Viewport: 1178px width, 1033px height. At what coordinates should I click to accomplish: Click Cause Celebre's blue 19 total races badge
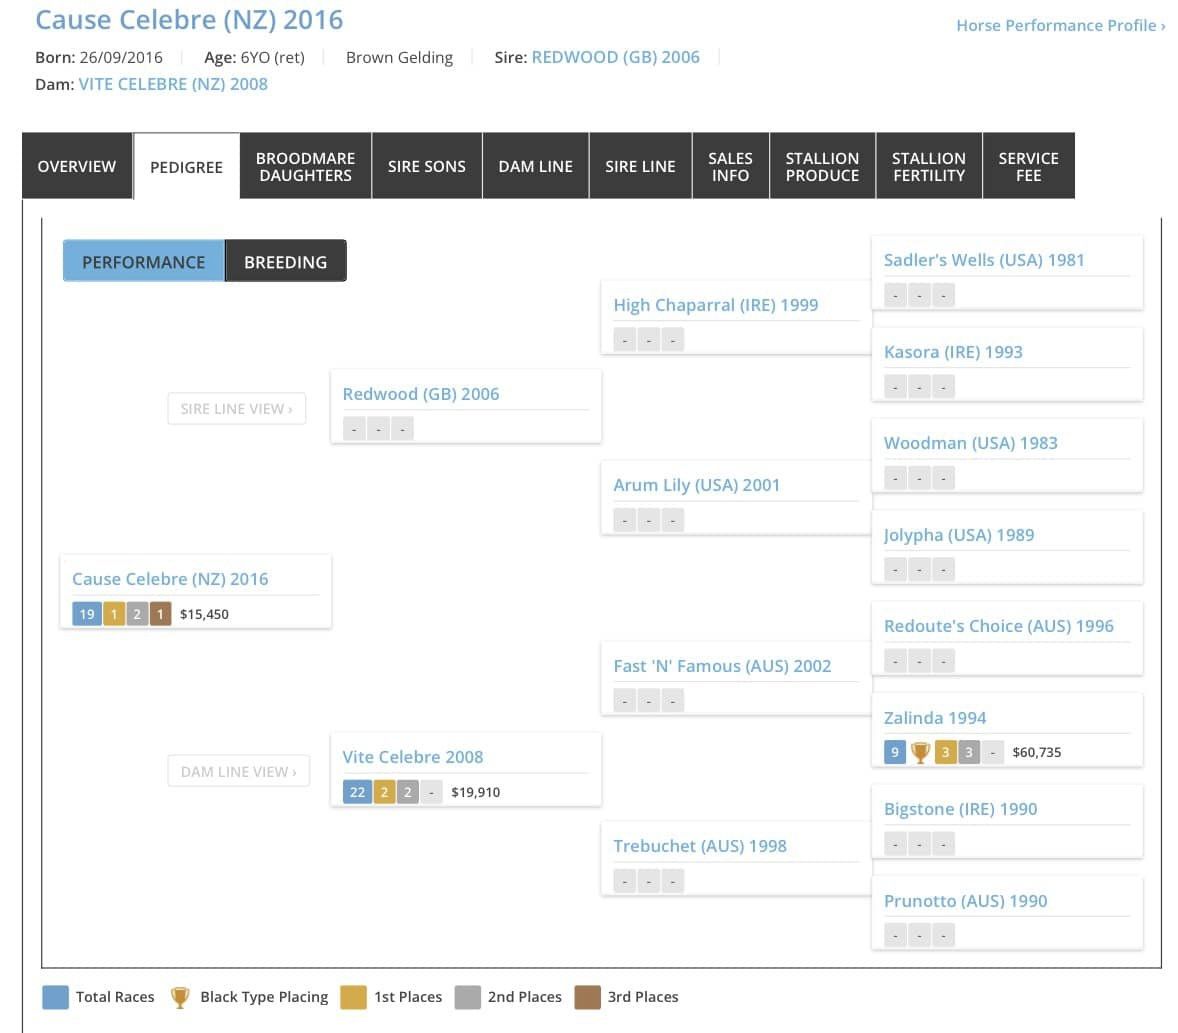(x=86, y=614)
